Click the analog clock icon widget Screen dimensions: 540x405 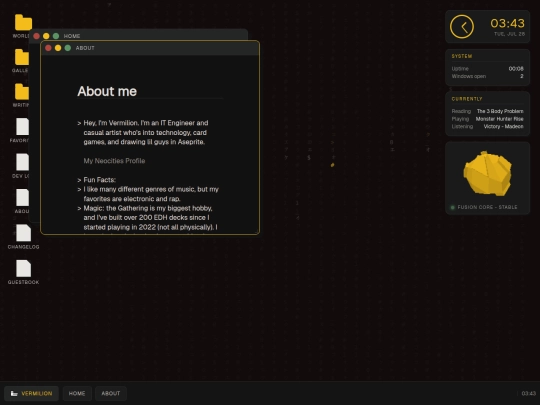coord(462,27)
